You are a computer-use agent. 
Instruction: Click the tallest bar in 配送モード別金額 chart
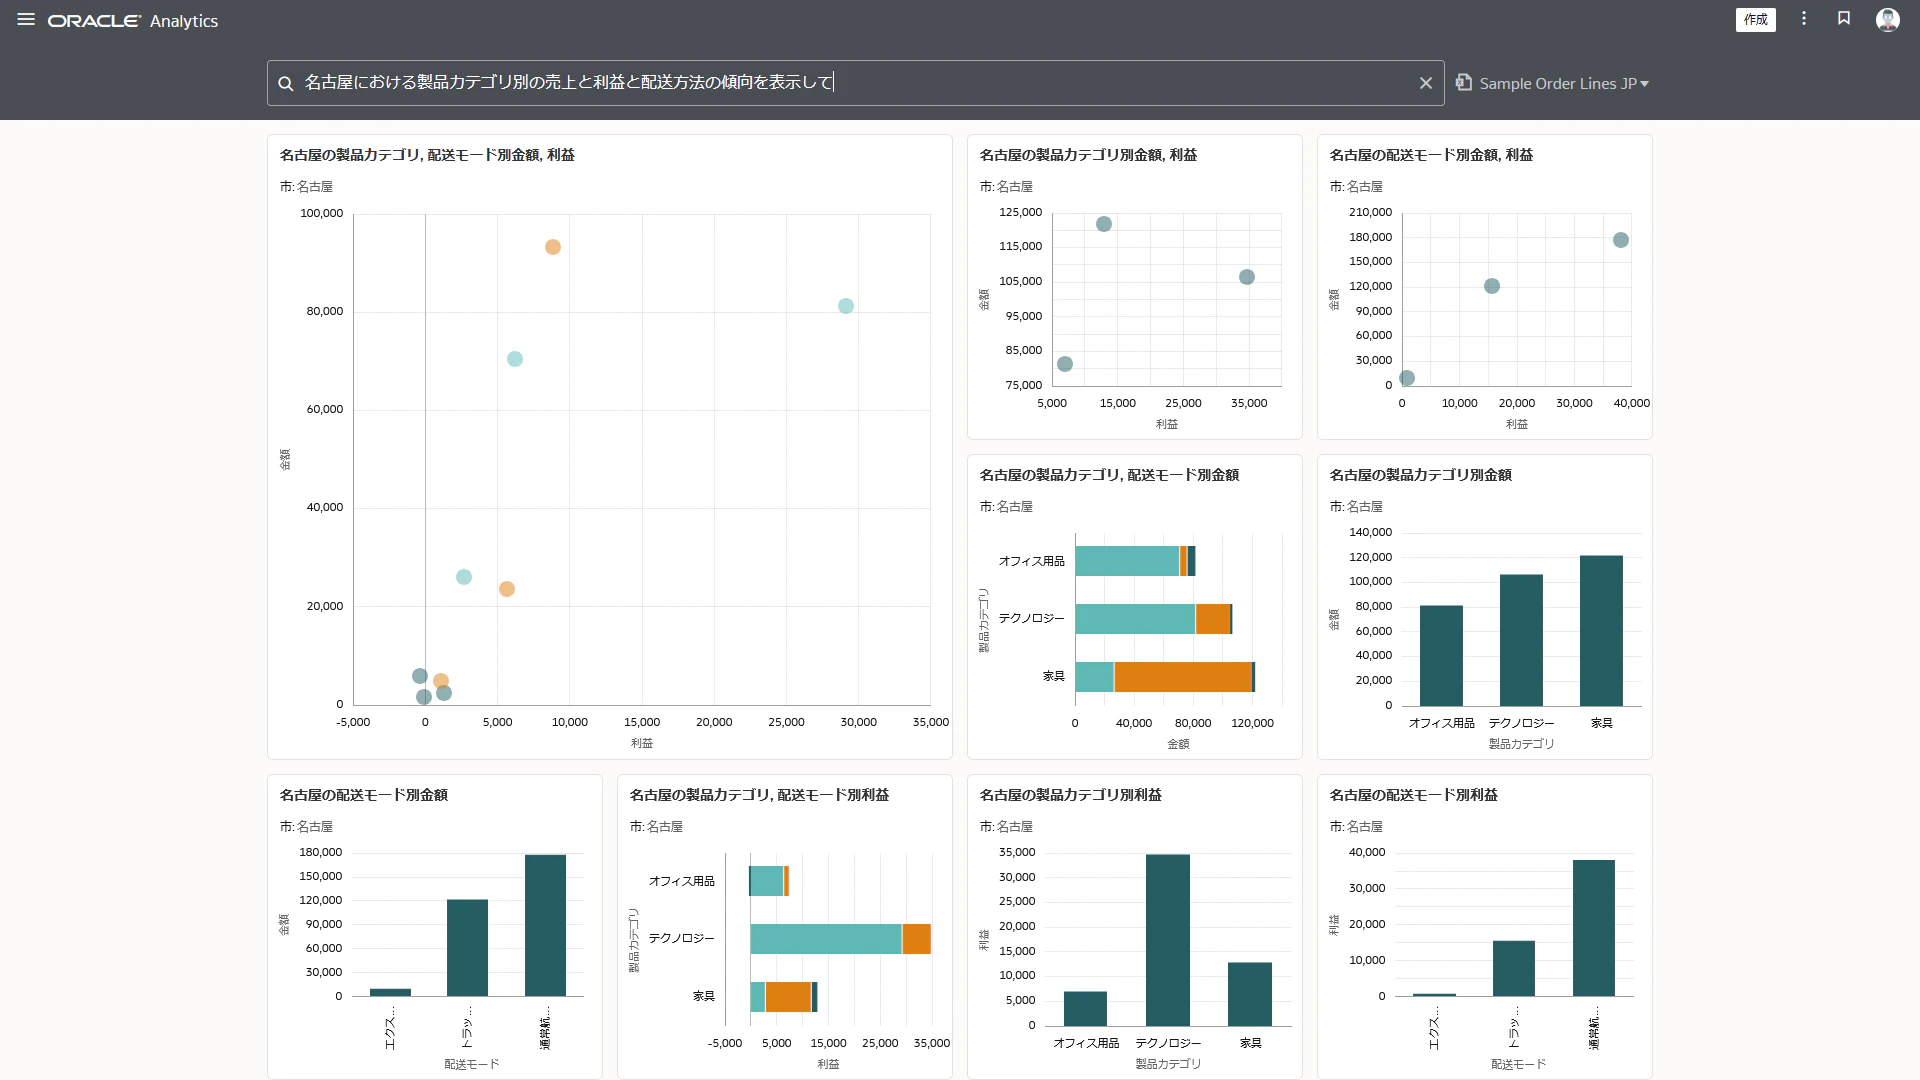coord(545,925)
